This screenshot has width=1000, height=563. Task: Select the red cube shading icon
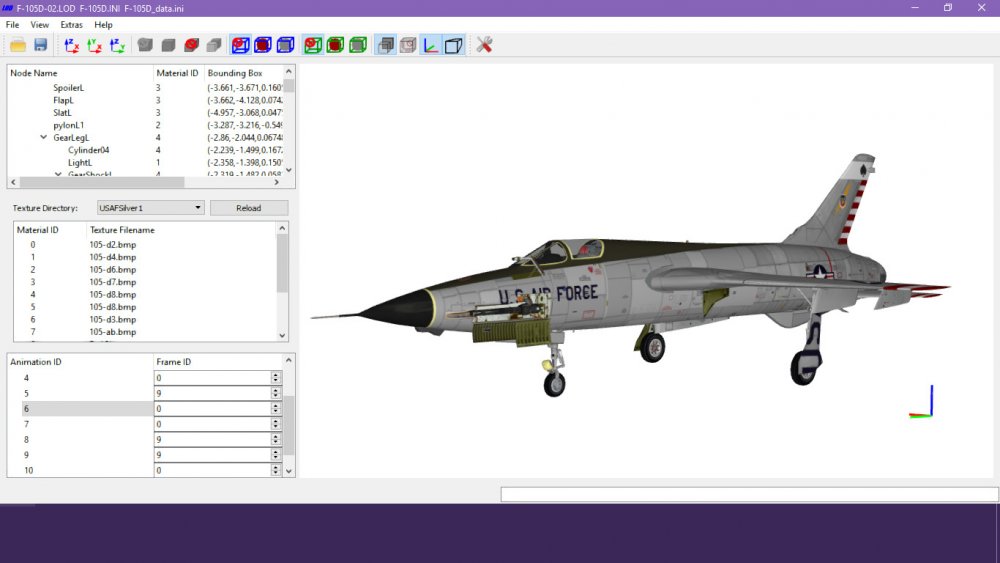191,45
